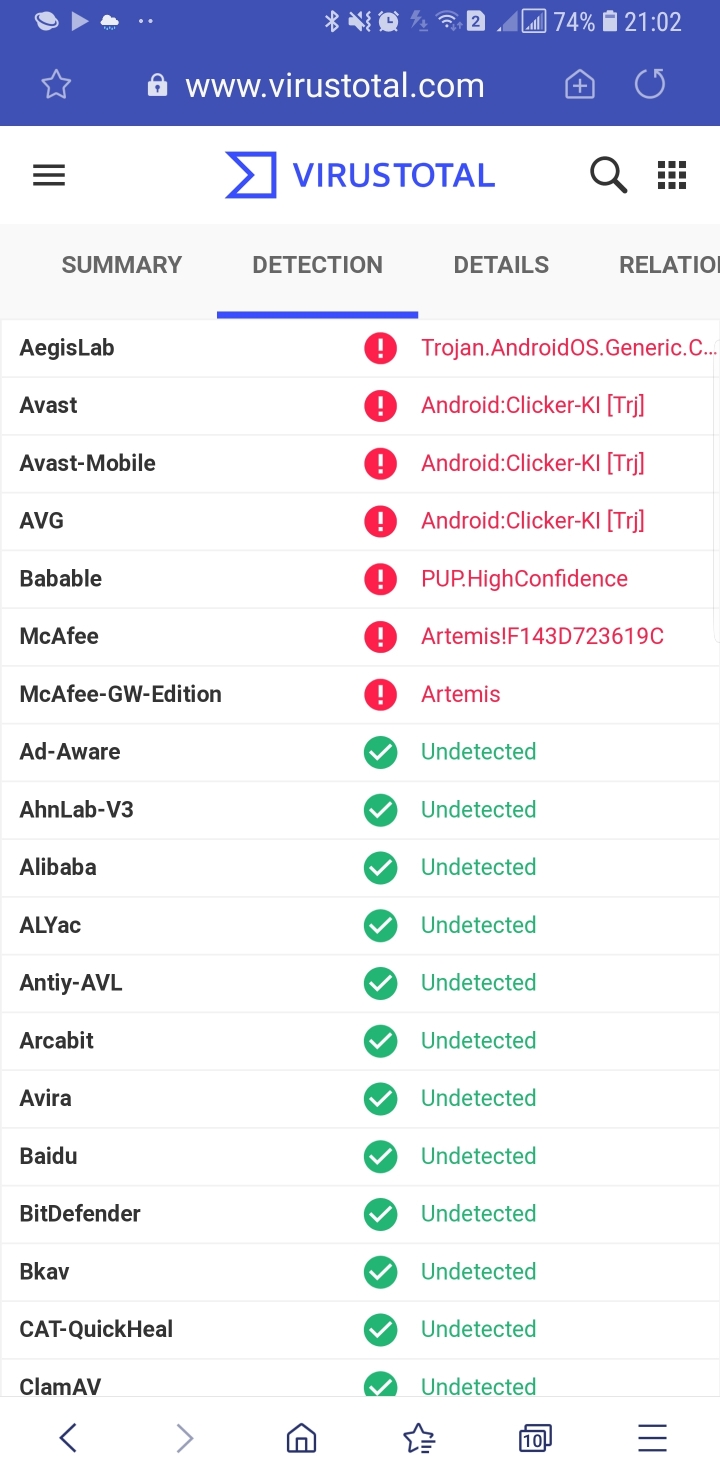Image resolution: width=720 pixels, height=1480 pixels.
Task: Reload the page with refresh icon
Action: click(650, 85)
